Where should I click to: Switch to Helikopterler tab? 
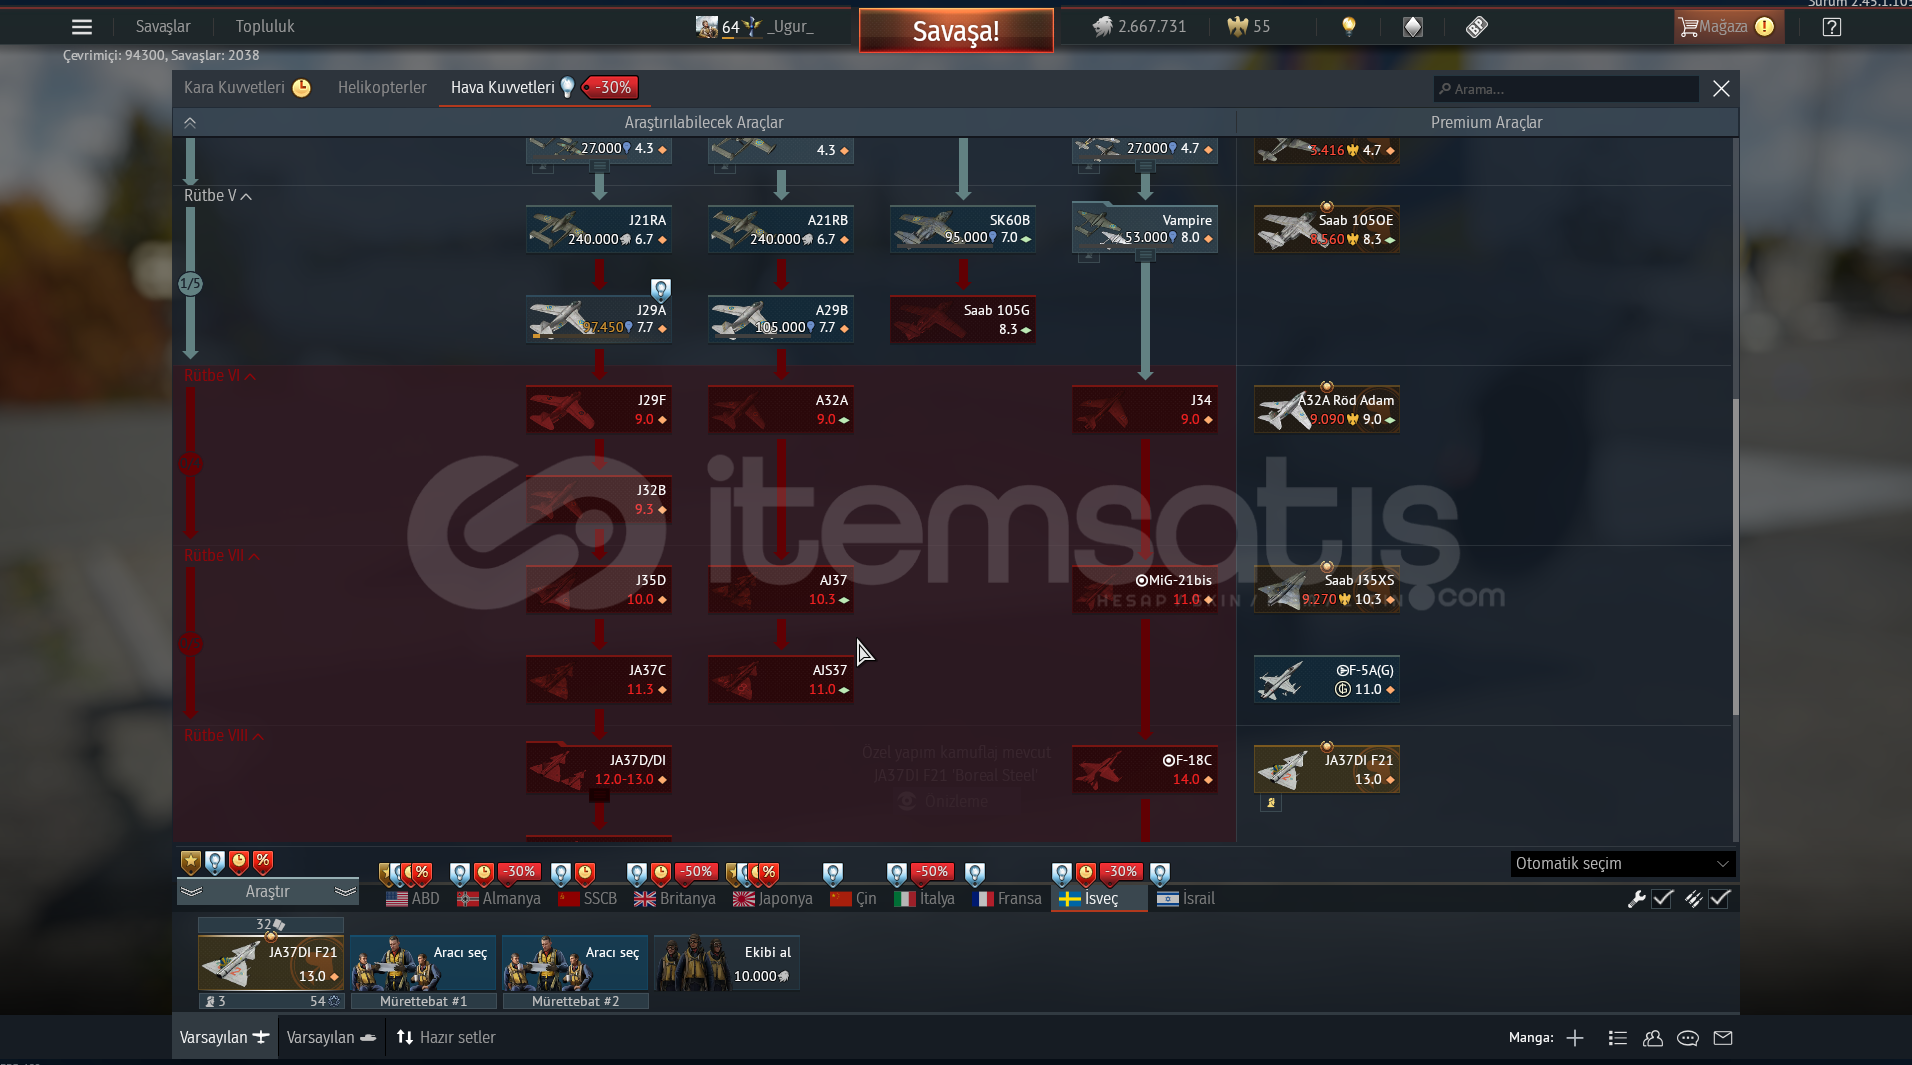click(x=382, y=88)
